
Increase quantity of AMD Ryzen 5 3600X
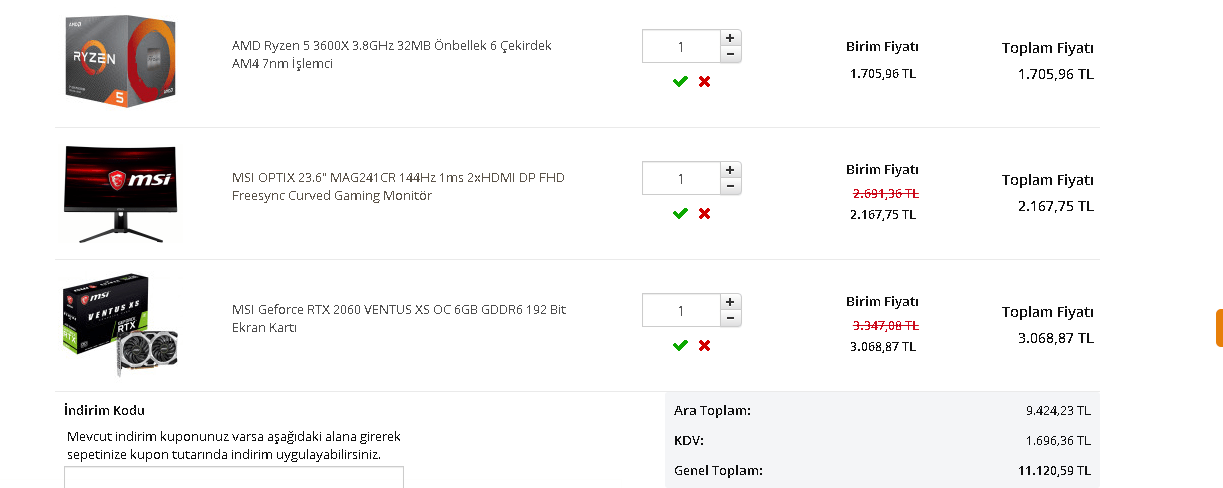pos(730,38)
